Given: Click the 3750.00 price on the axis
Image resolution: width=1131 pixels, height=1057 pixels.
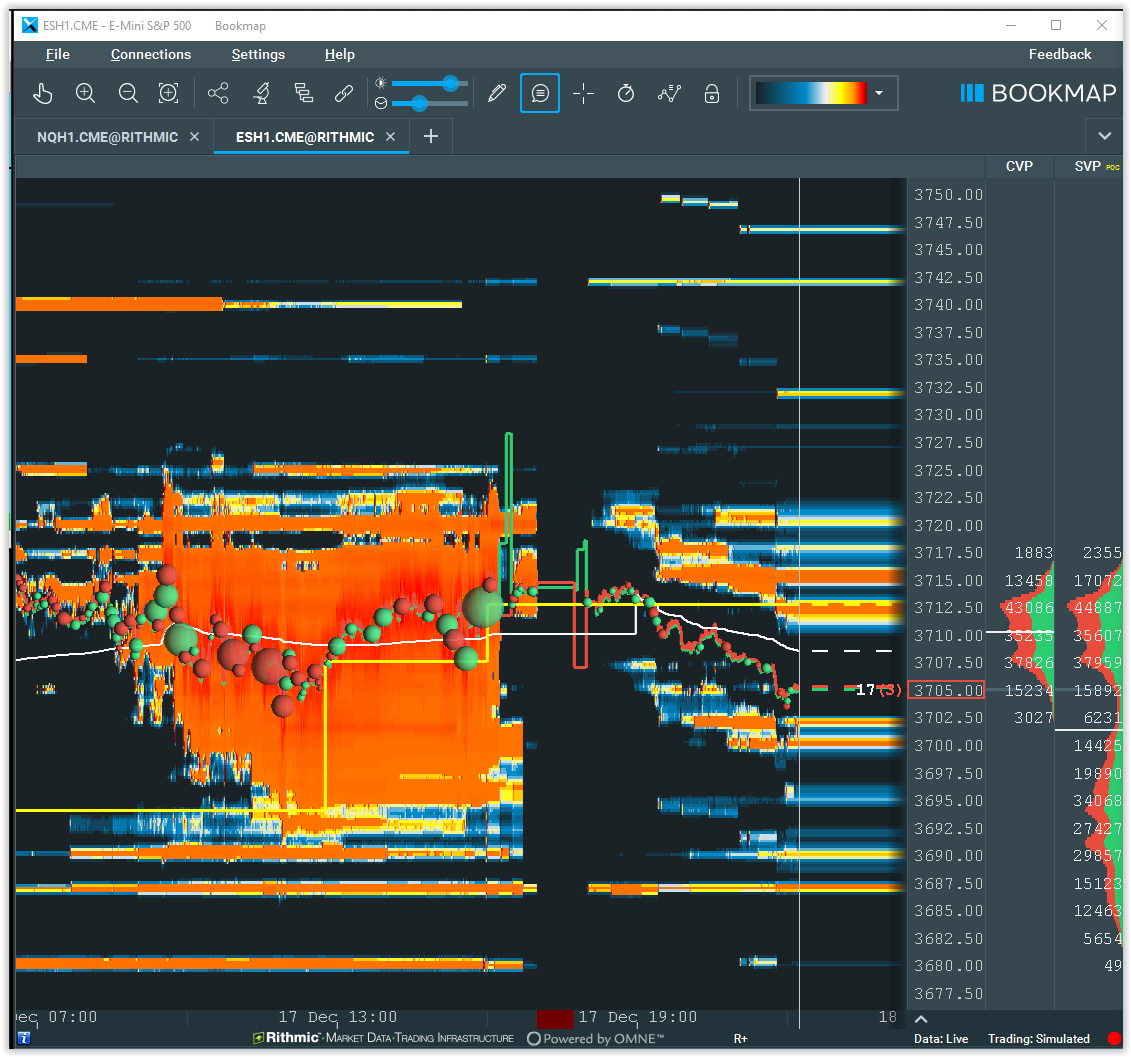Looking at the screenshot, I should [949, 195].
